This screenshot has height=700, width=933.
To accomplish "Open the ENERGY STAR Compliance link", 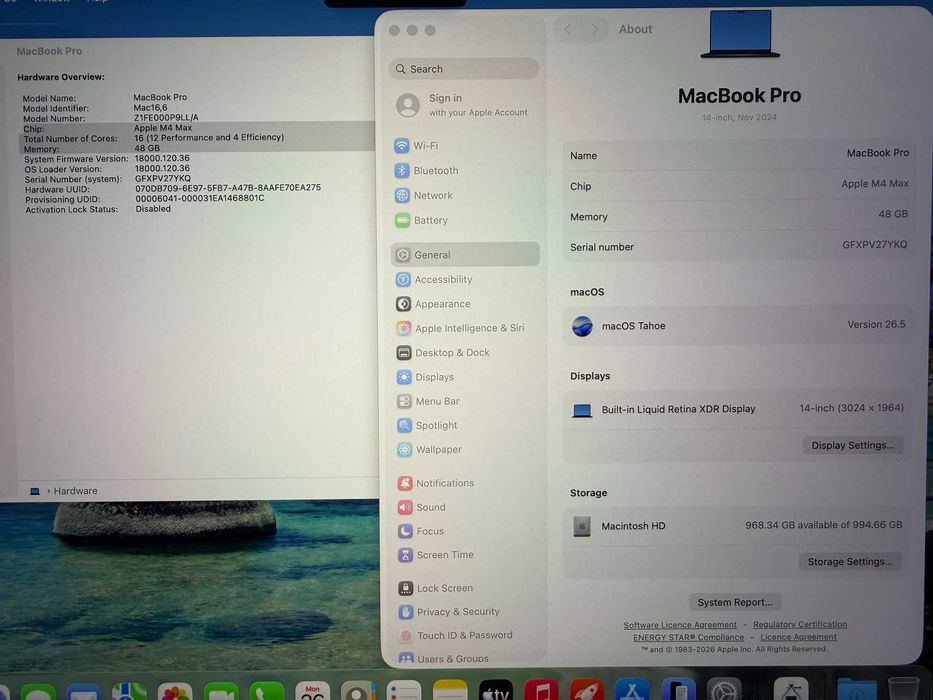I will [x=688, y=637].
